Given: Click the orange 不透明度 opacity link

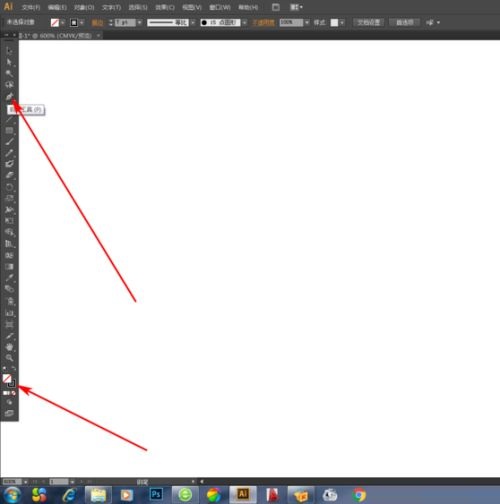Looking at the screenshot, I should click(x=263, y=22).
